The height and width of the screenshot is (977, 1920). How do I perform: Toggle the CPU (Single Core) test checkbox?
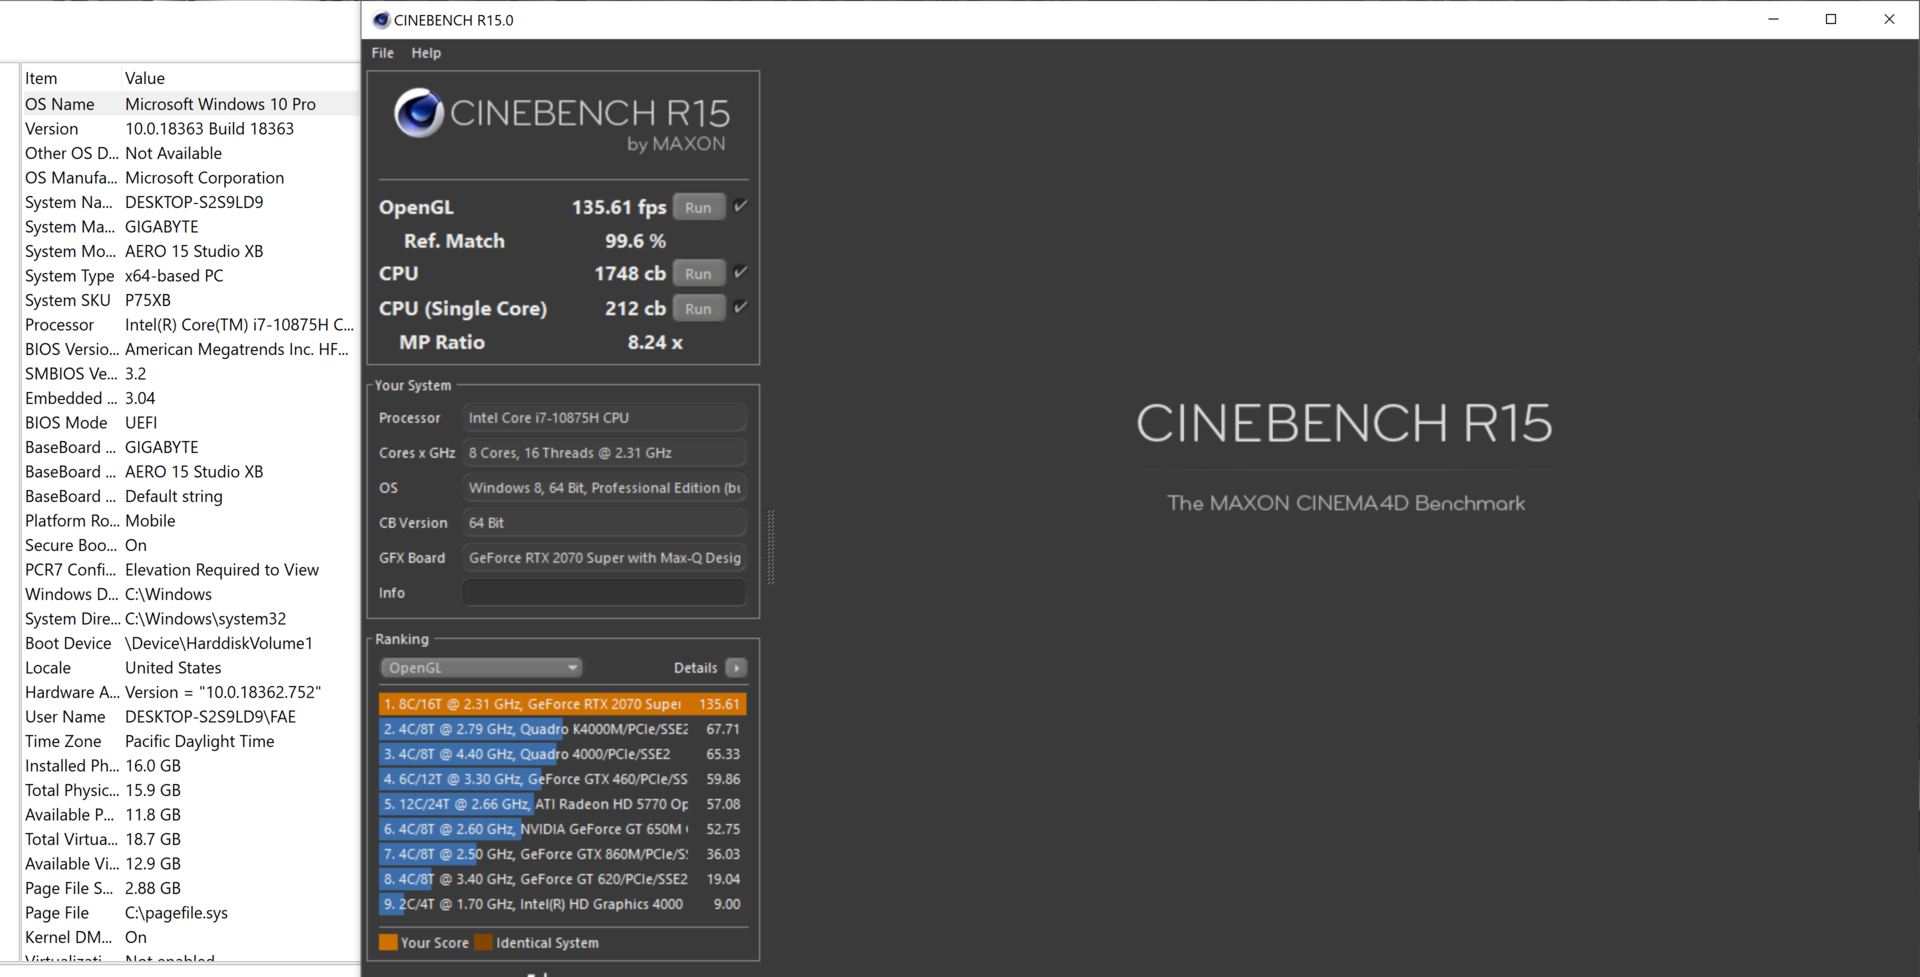tap(741, 307)
